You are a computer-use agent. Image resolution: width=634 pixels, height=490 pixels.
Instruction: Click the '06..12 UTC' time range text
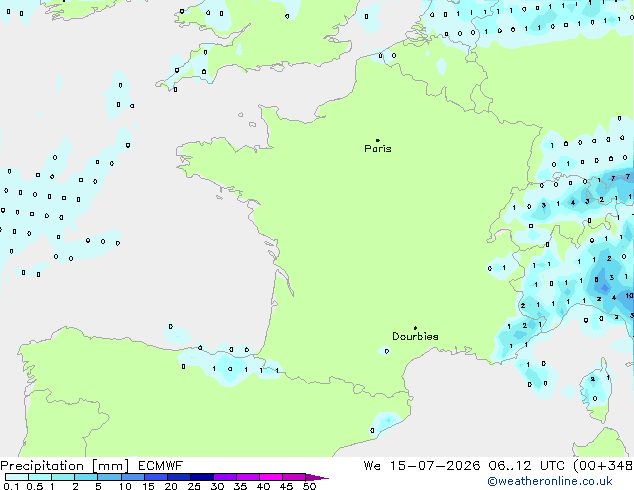[526, 466]
